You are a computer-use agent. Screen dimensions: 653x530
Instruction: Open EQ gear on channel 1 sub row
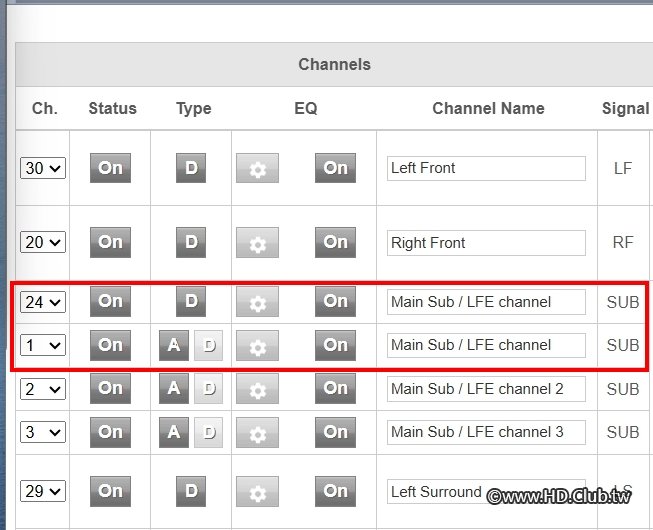(x=257, y=346)
